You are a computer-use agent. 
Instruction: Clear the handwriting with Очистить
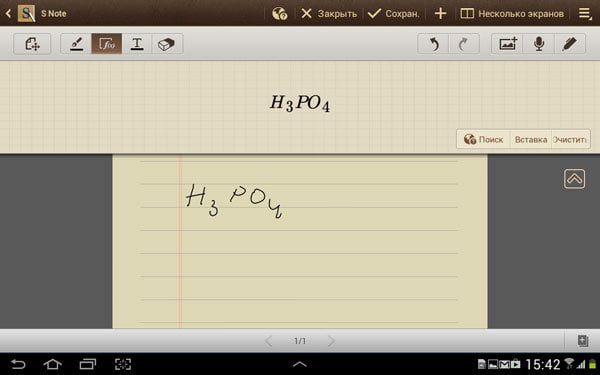[x=570, y=140]
